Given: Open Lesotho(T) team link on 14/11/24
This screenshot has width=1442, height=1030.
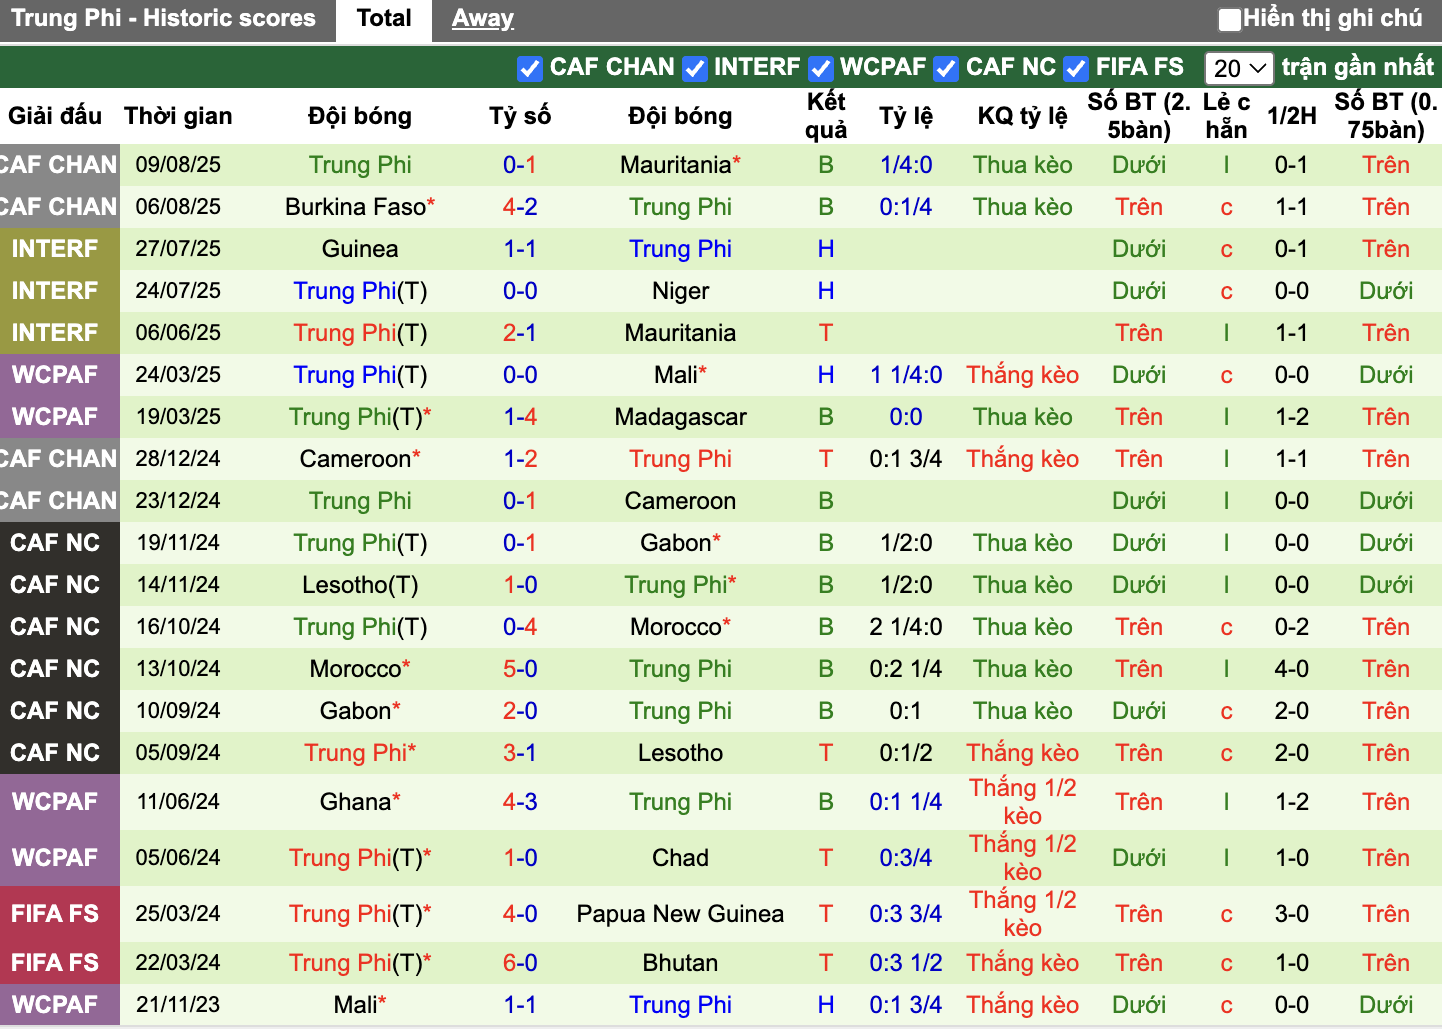Looking at the screenshot, I should pos(360,585).
